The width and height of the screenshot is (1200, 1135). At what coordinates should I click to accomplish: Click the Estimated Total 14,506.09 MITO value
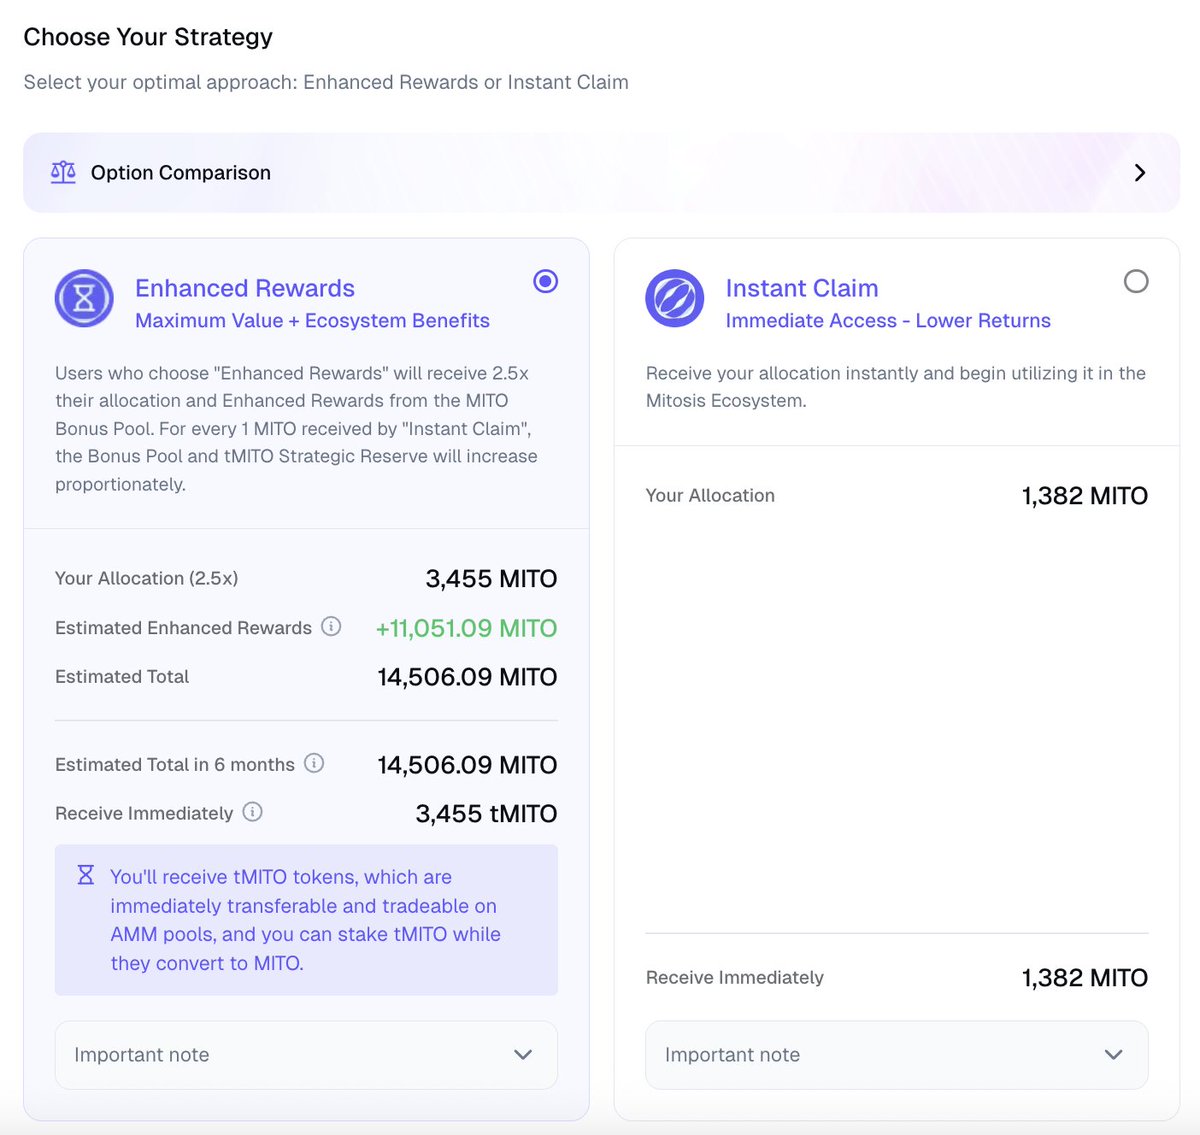coord(467,677)
